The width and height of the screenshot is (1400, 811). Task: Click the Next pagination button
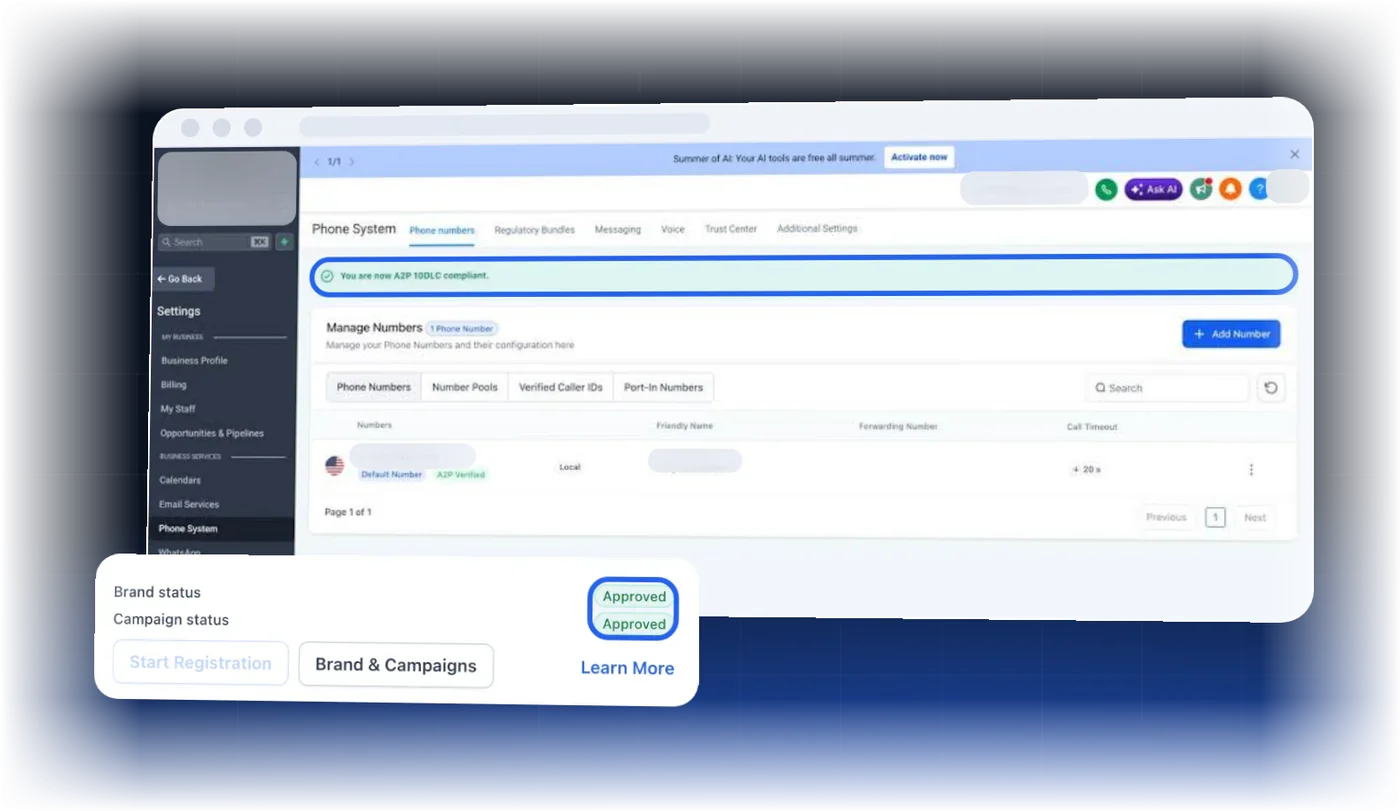pyautogui.click(x=1255, y=517)
